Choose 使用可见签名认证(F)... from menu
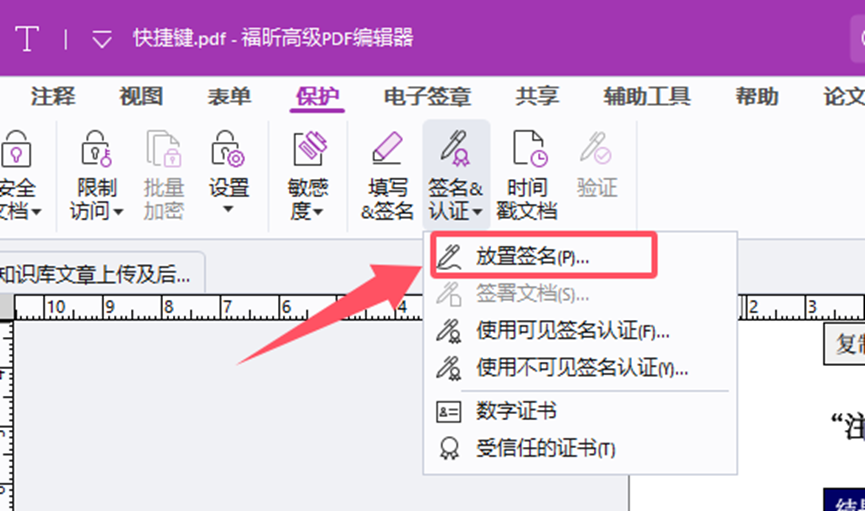Screen dimensions: 865x511 point(572,331)
